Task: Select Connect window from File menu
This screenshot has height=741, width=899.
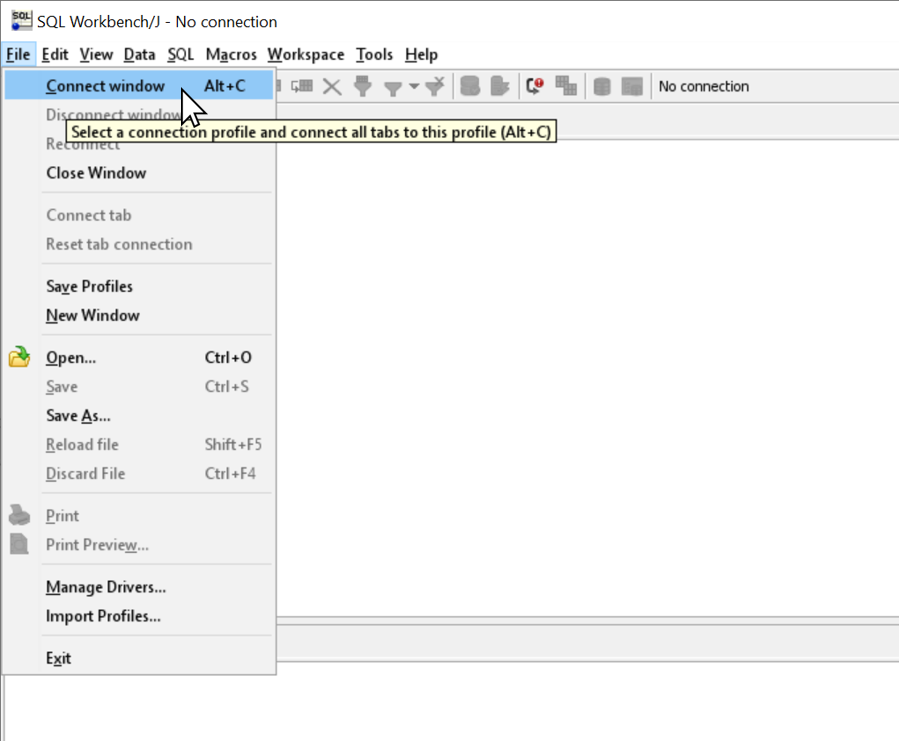Action: [105, 86]
